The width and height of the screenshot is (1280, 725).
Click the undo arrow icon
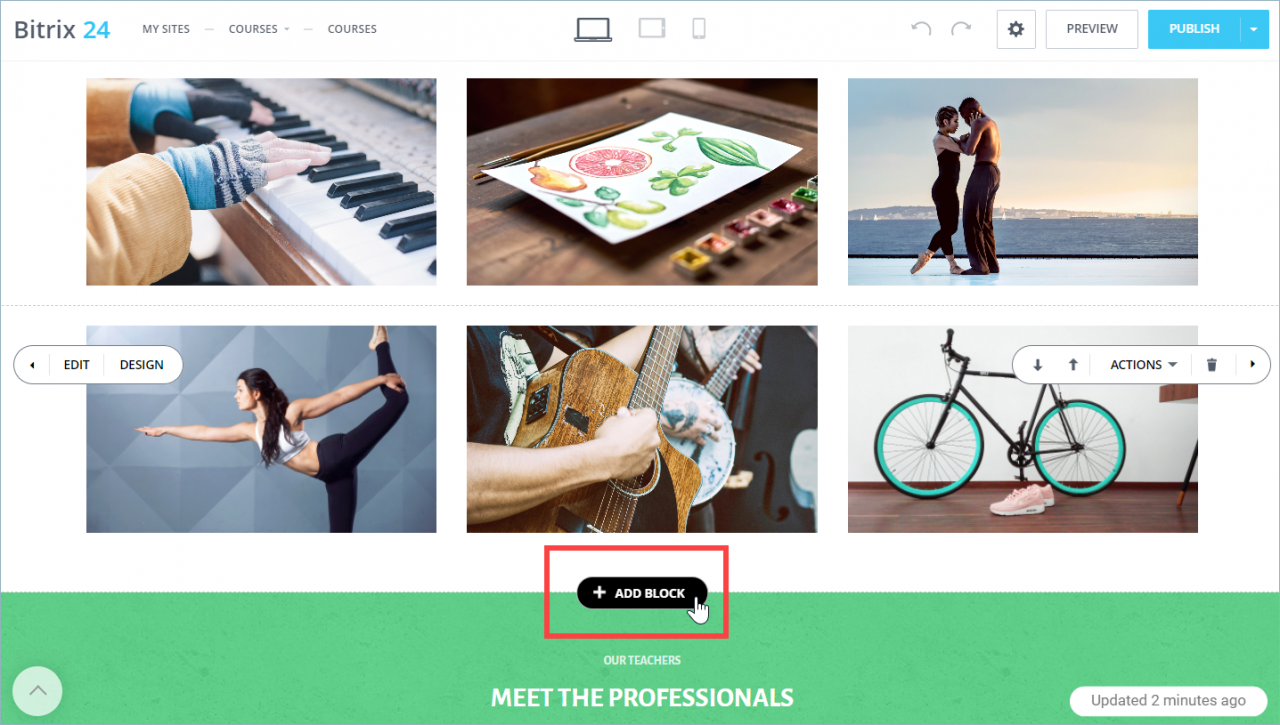(921, 29)
